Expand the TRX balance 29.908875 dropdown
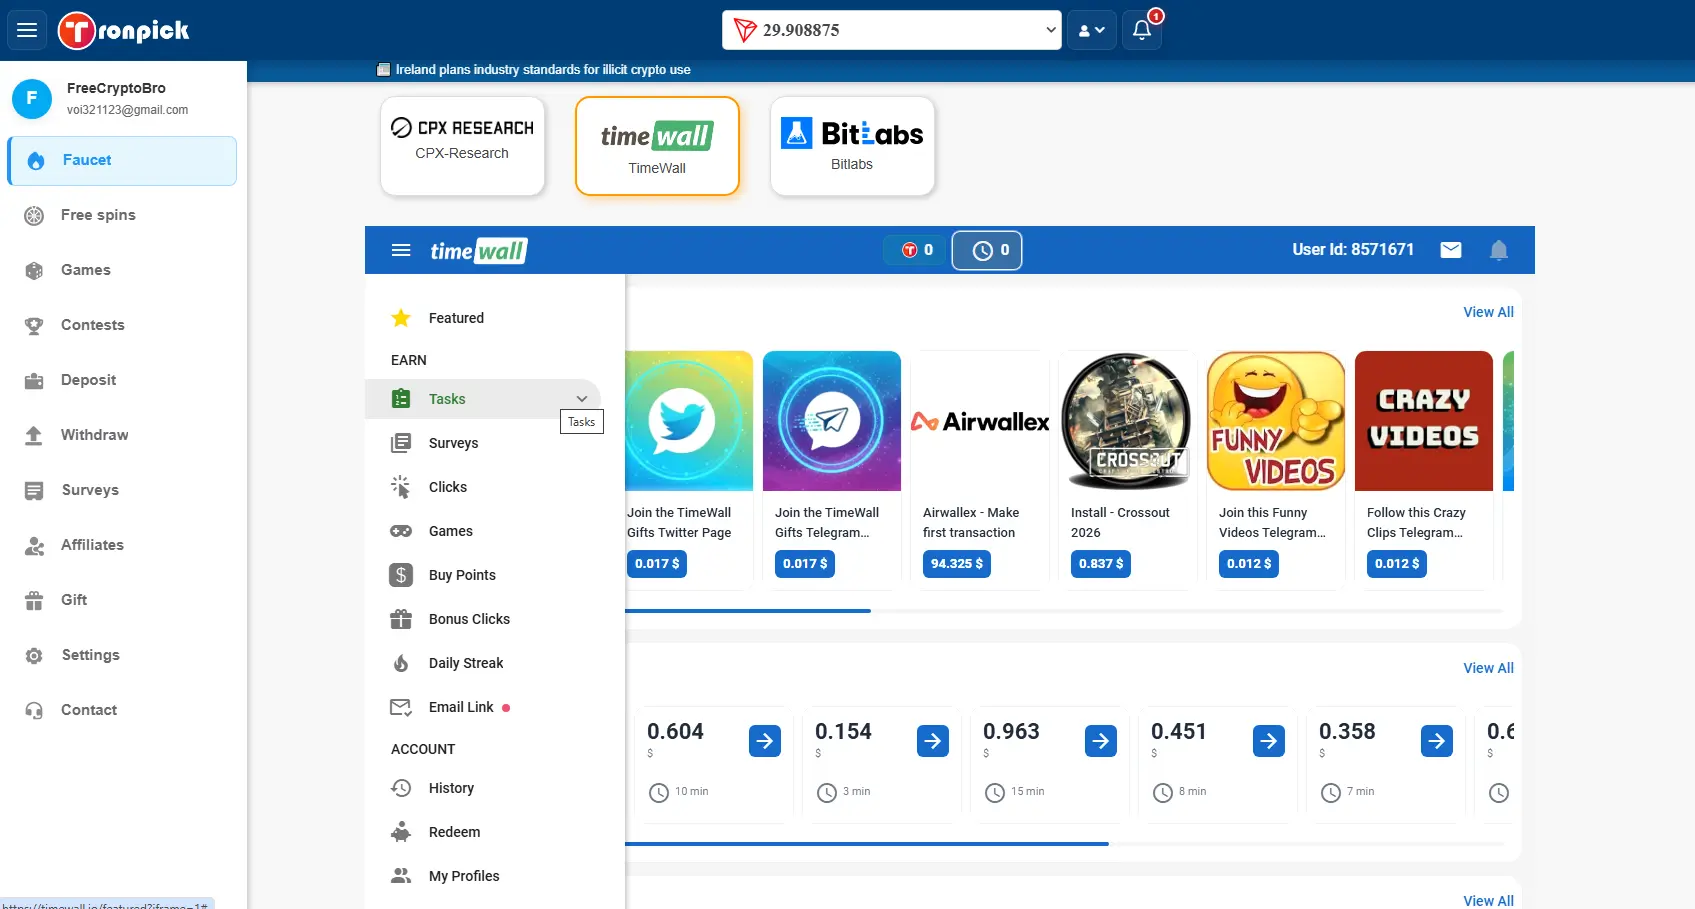This screenshot has width=1695, height=909. click(891, 30)
